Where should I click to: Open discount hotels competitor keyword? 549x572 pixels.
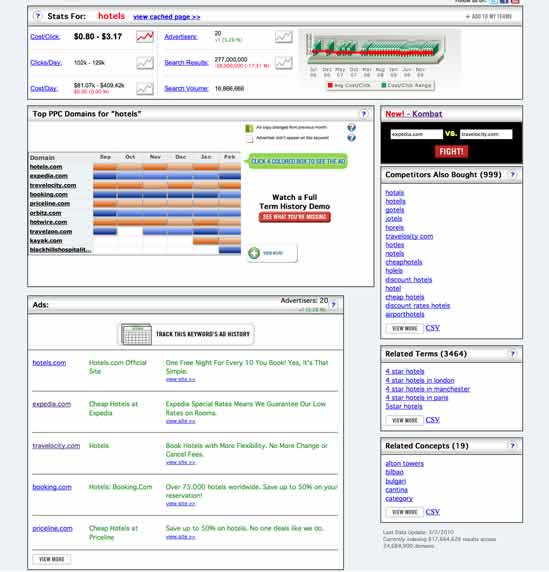tap(409, 279)
